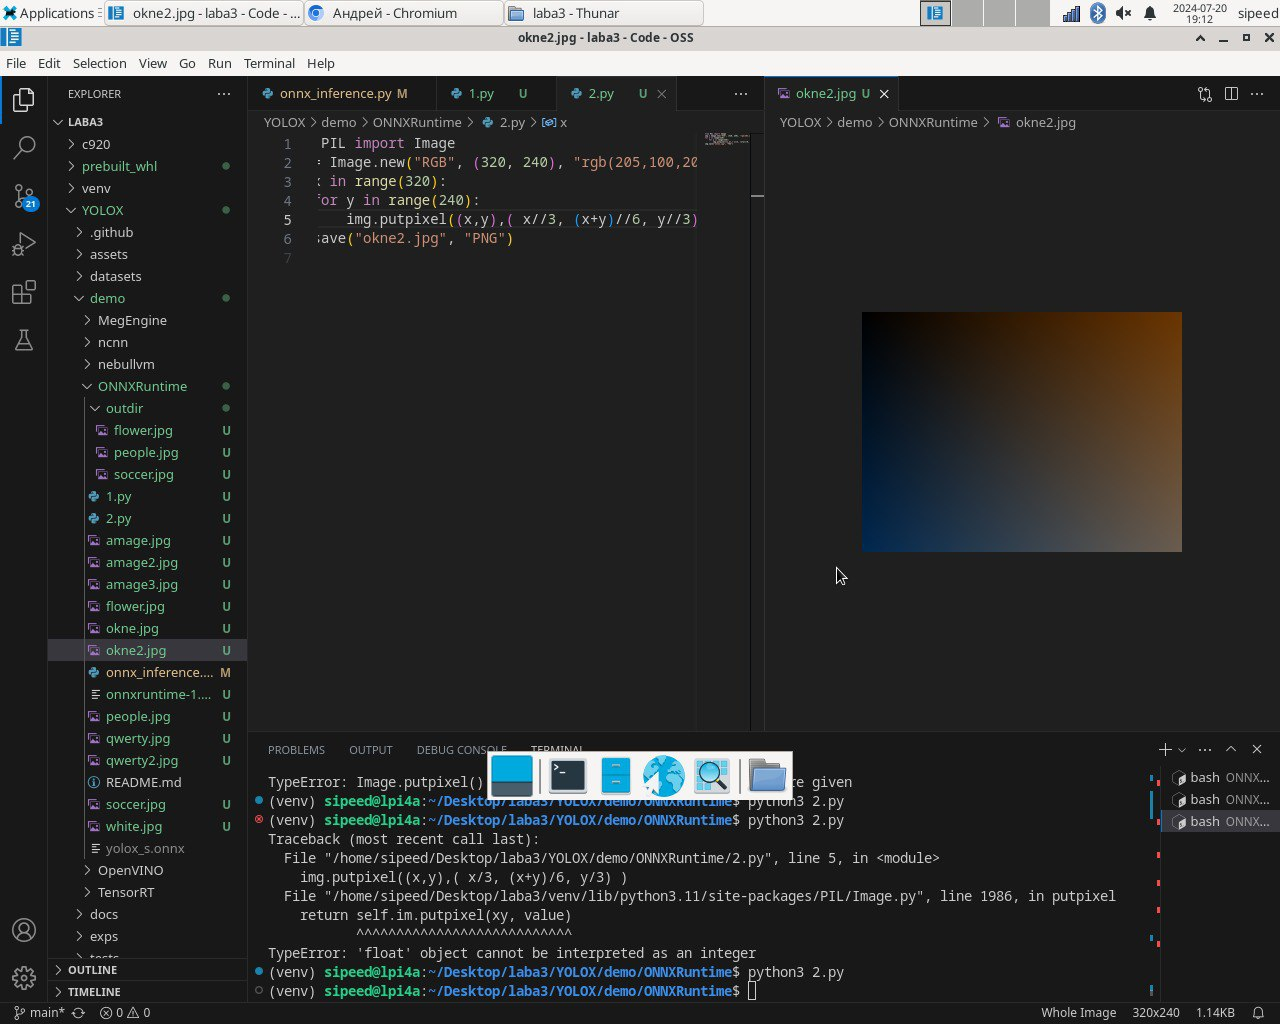Open the Testing flask icon
The width and height of the screenshot is (1280, 1024).
tap(24, 341)
